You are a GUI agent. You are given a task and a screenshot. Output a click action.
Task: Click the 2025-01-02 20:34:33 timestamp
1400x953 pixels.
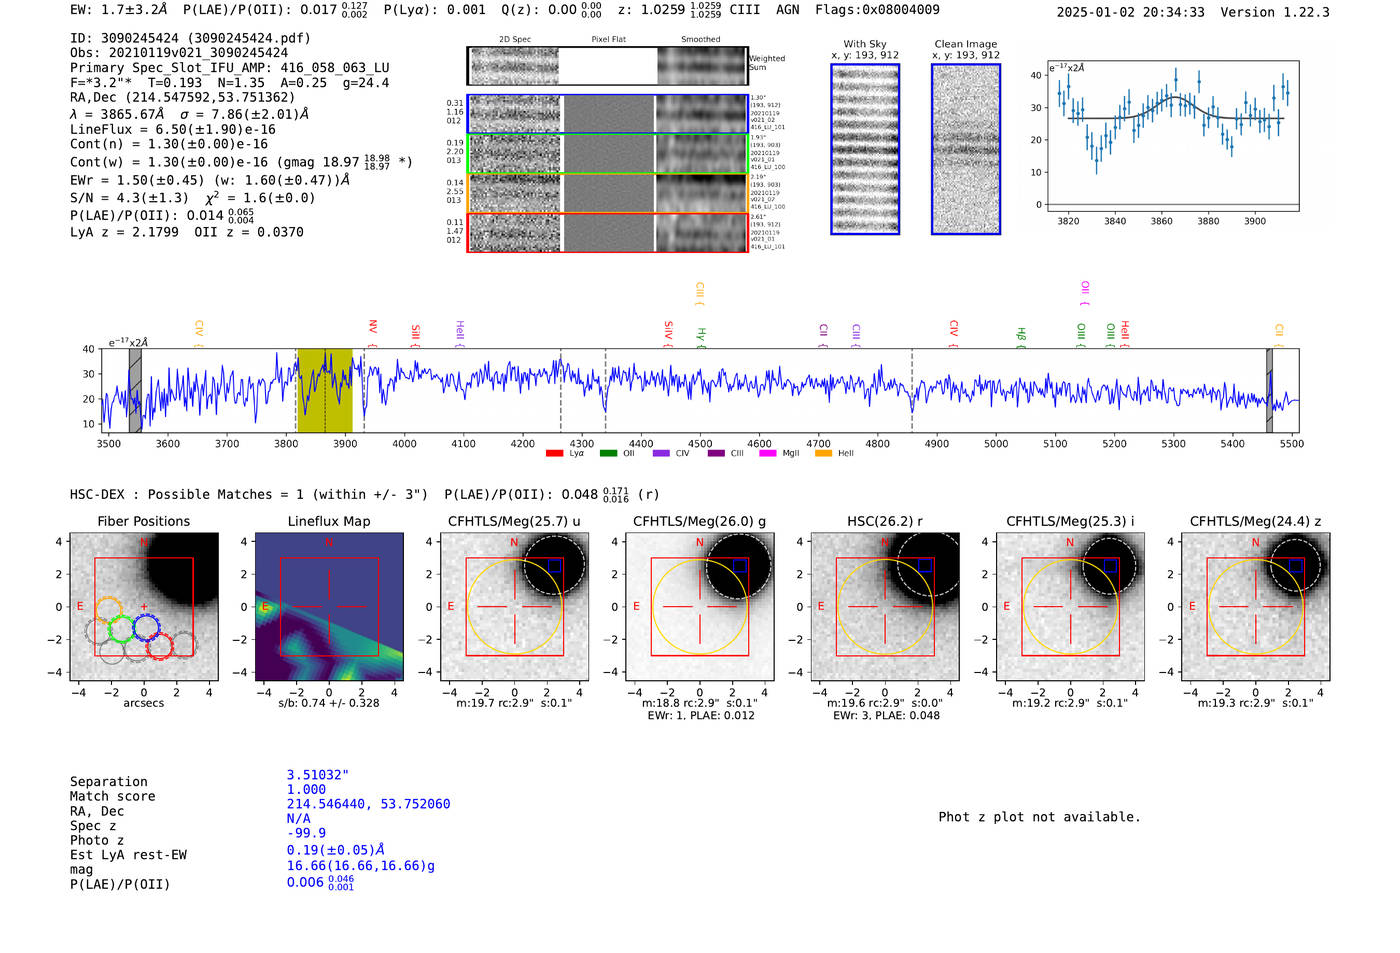[x=1130, y=12]
